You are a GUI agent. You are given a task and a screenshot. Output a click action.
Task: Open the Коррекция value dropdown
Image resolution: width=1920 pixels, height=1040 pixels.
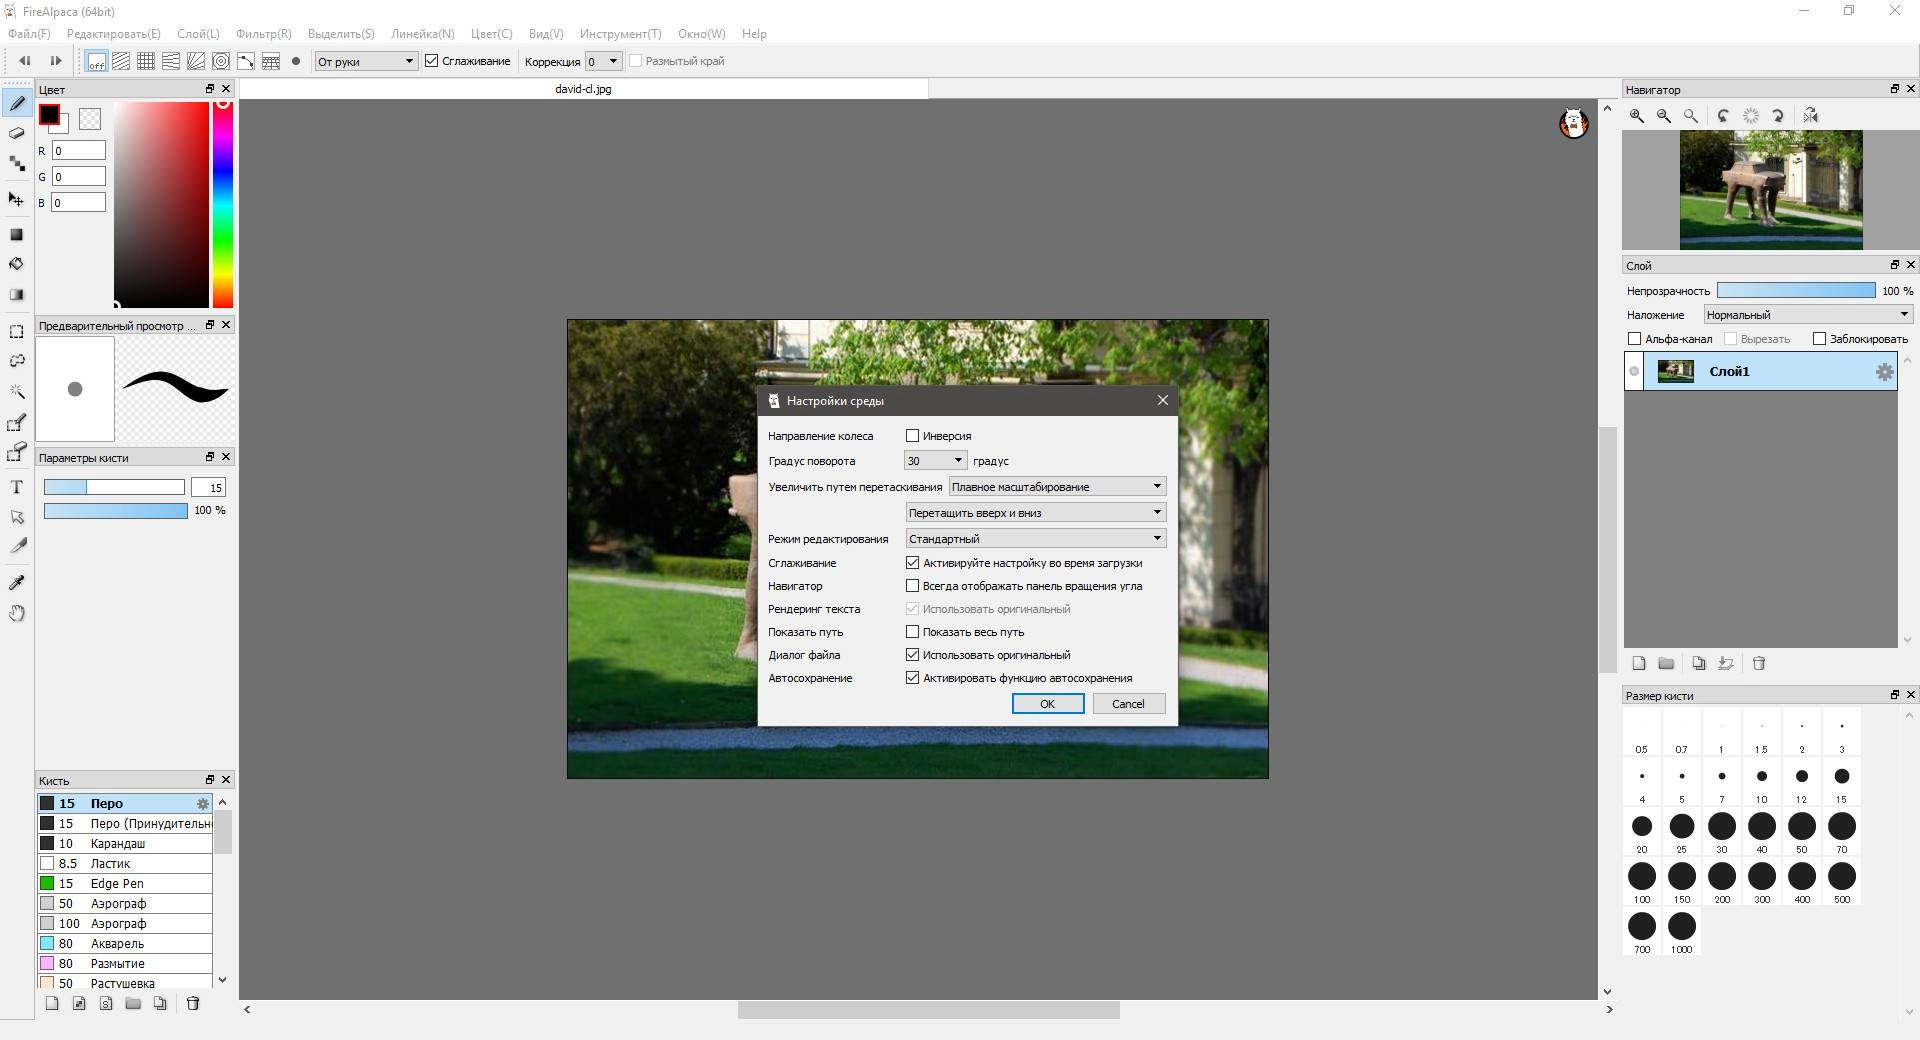pos(603,61)
